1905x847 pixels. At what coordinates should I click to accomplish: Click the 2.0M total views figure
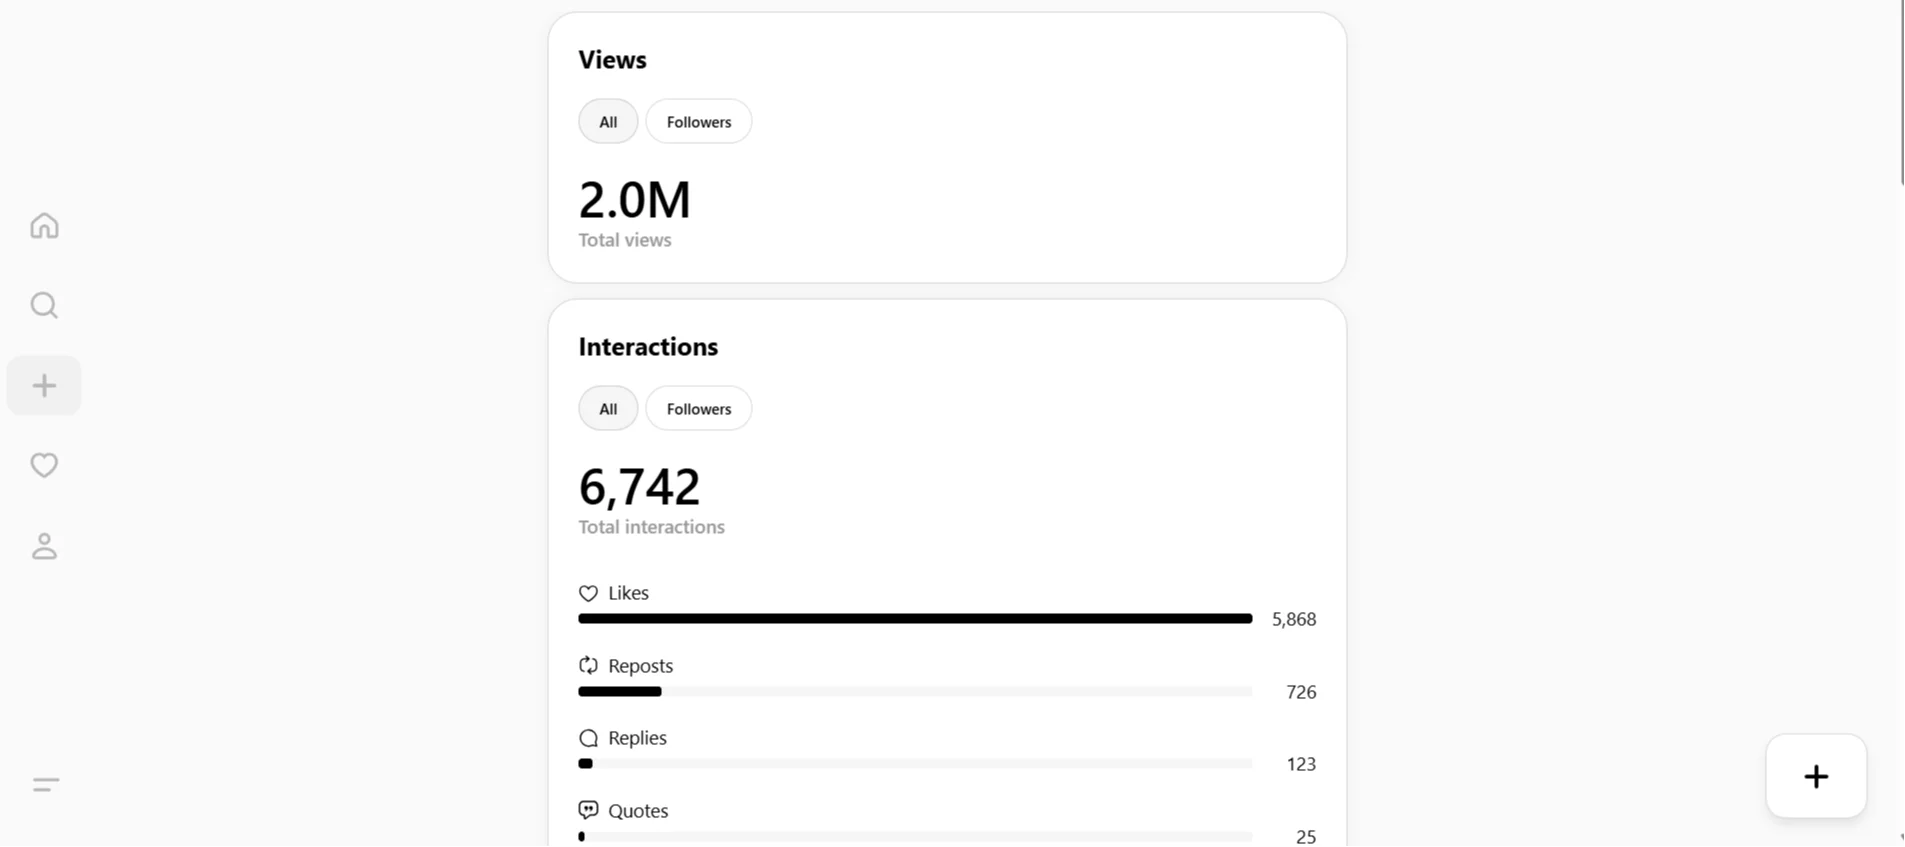[x=634, y=200]
